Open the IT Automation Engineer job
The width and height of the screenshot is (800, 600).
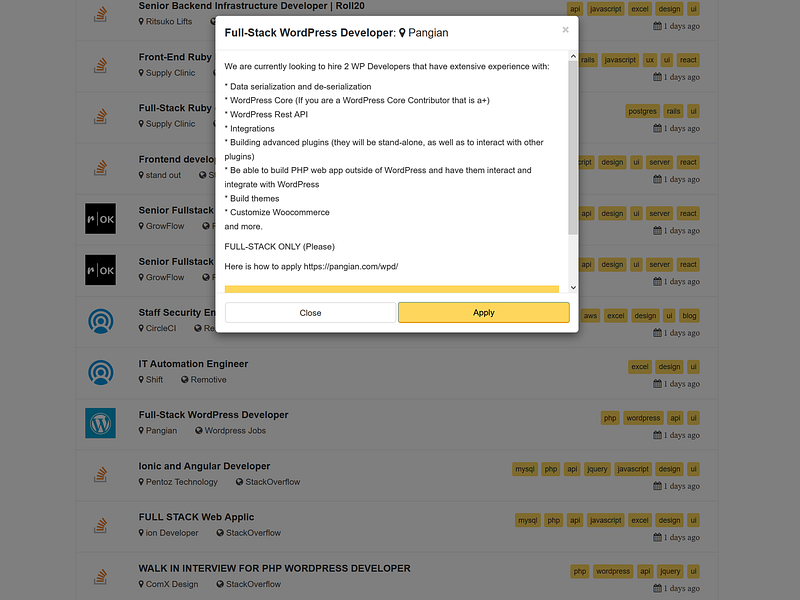click(193, 364)
